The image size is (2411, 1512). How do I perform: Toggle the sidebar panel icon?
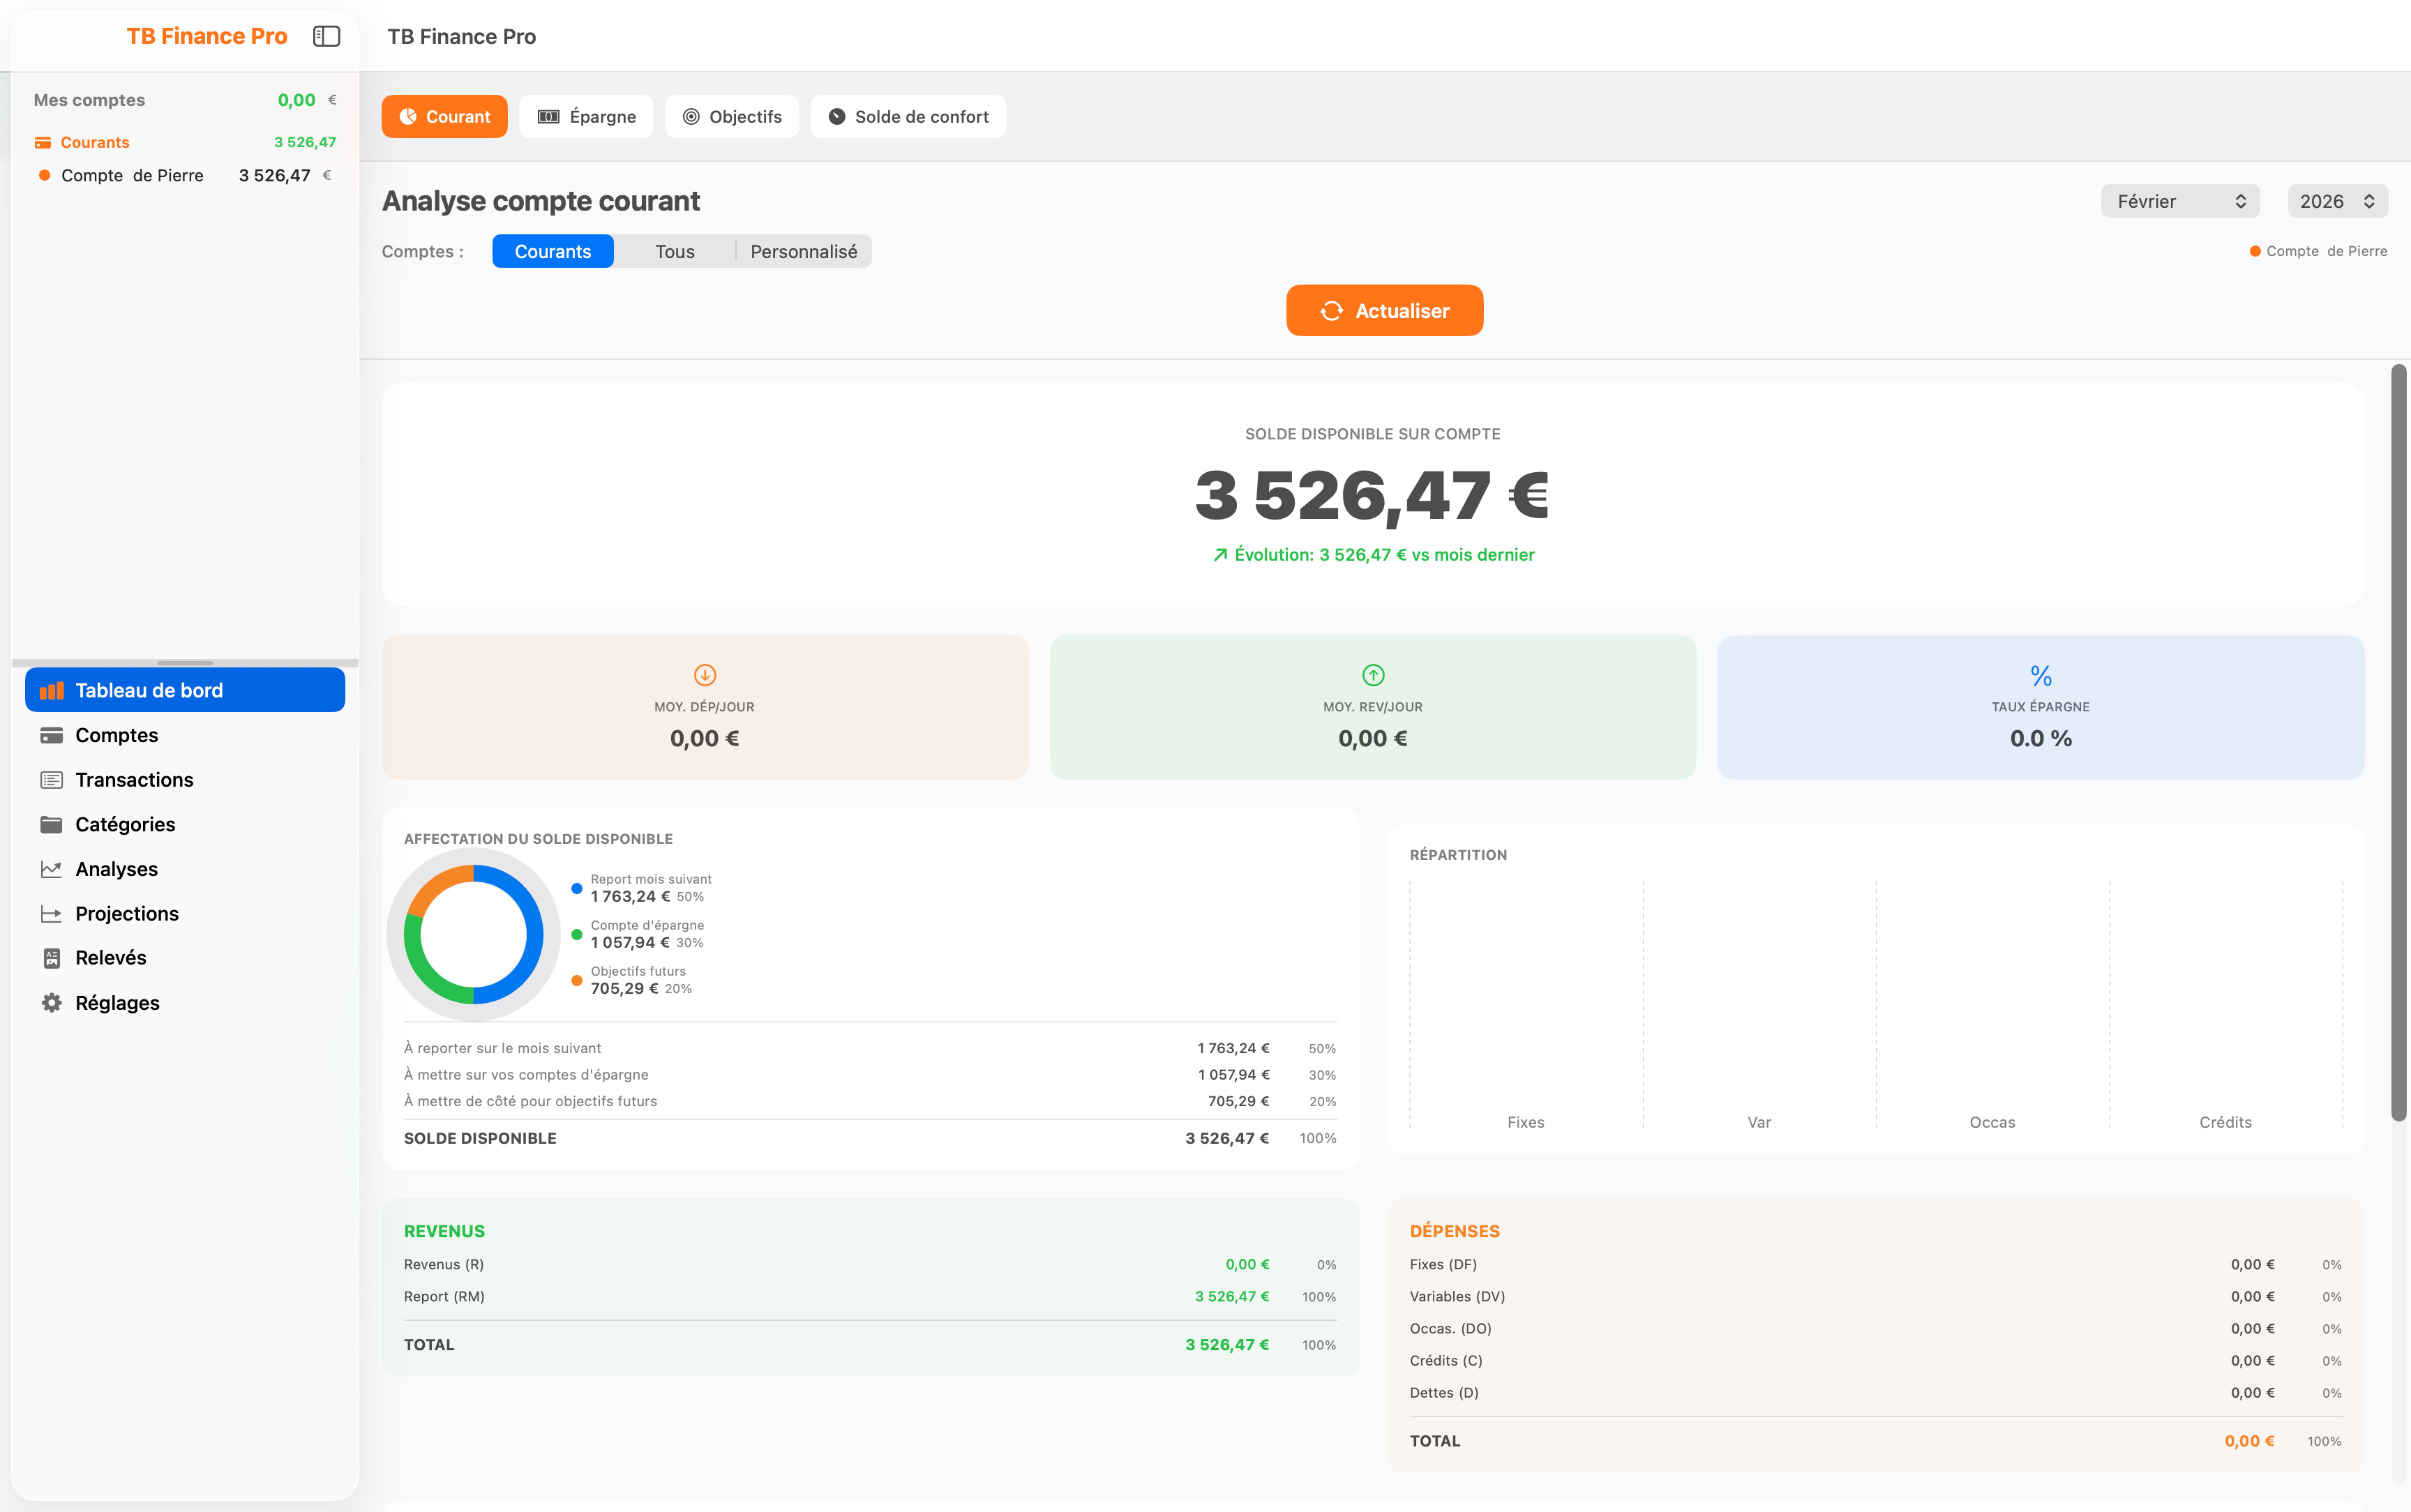[x=326, y=36]
